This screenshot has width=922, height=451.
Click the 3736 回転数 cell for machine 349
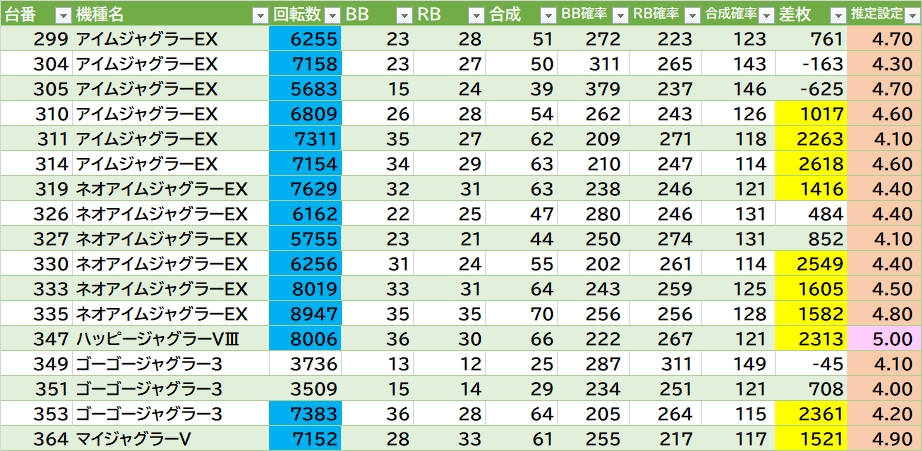(x=305, y=364)
